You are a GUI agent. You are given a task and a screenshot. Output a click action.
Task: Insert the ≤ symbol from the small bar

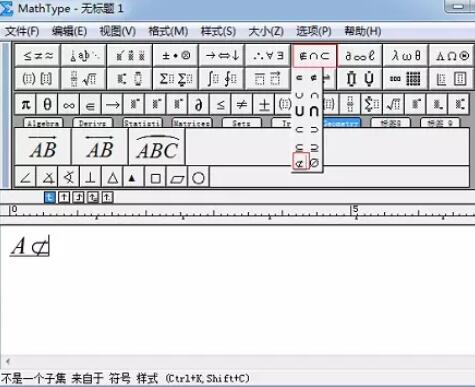pos(220,105)
